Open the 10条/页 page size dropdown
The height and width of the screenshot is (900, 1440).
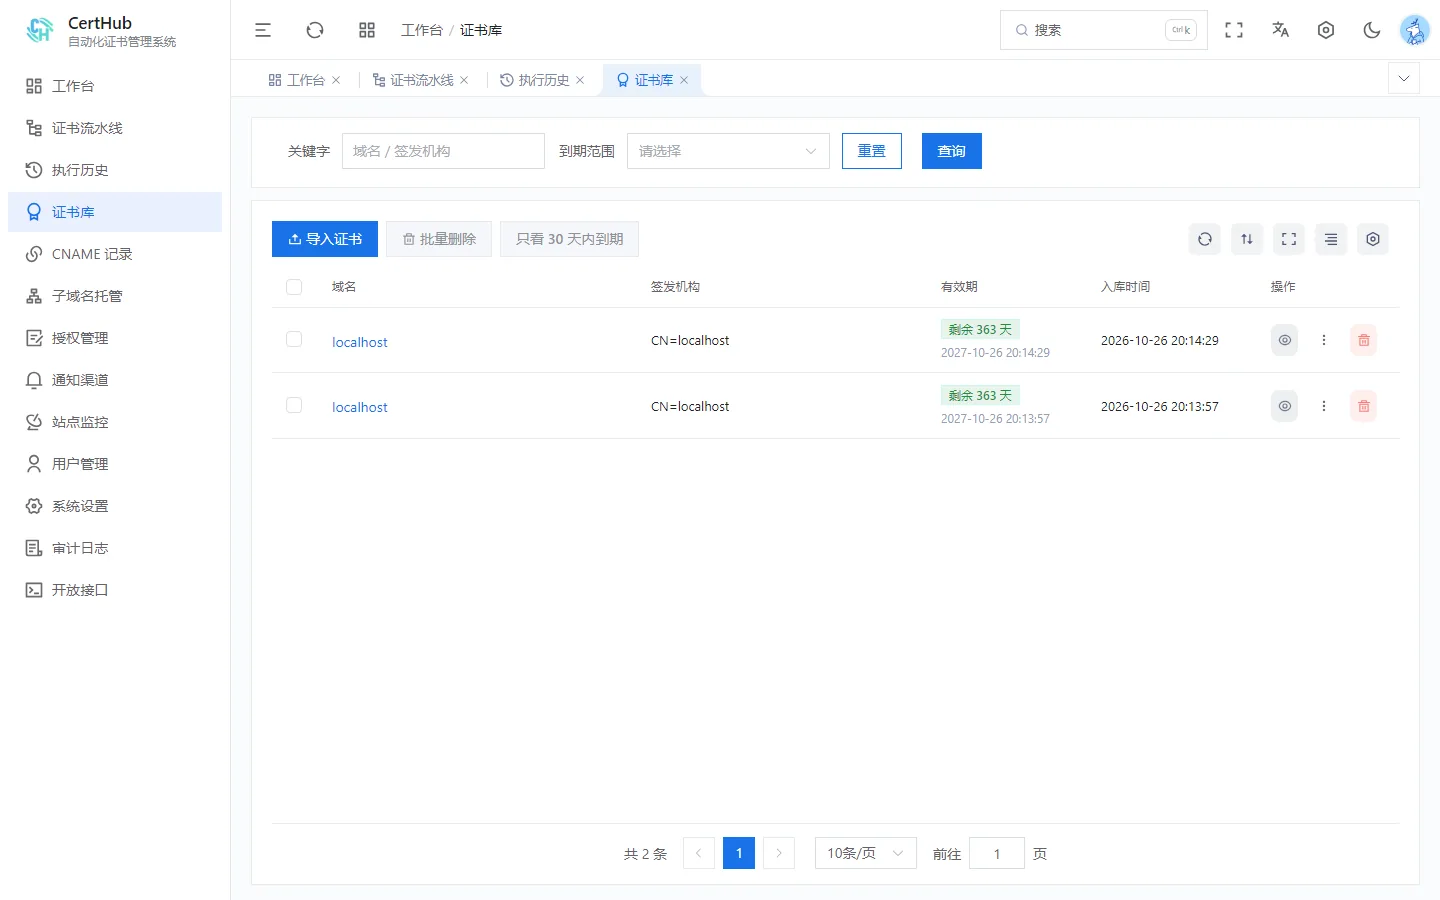[x=865, y=853]
